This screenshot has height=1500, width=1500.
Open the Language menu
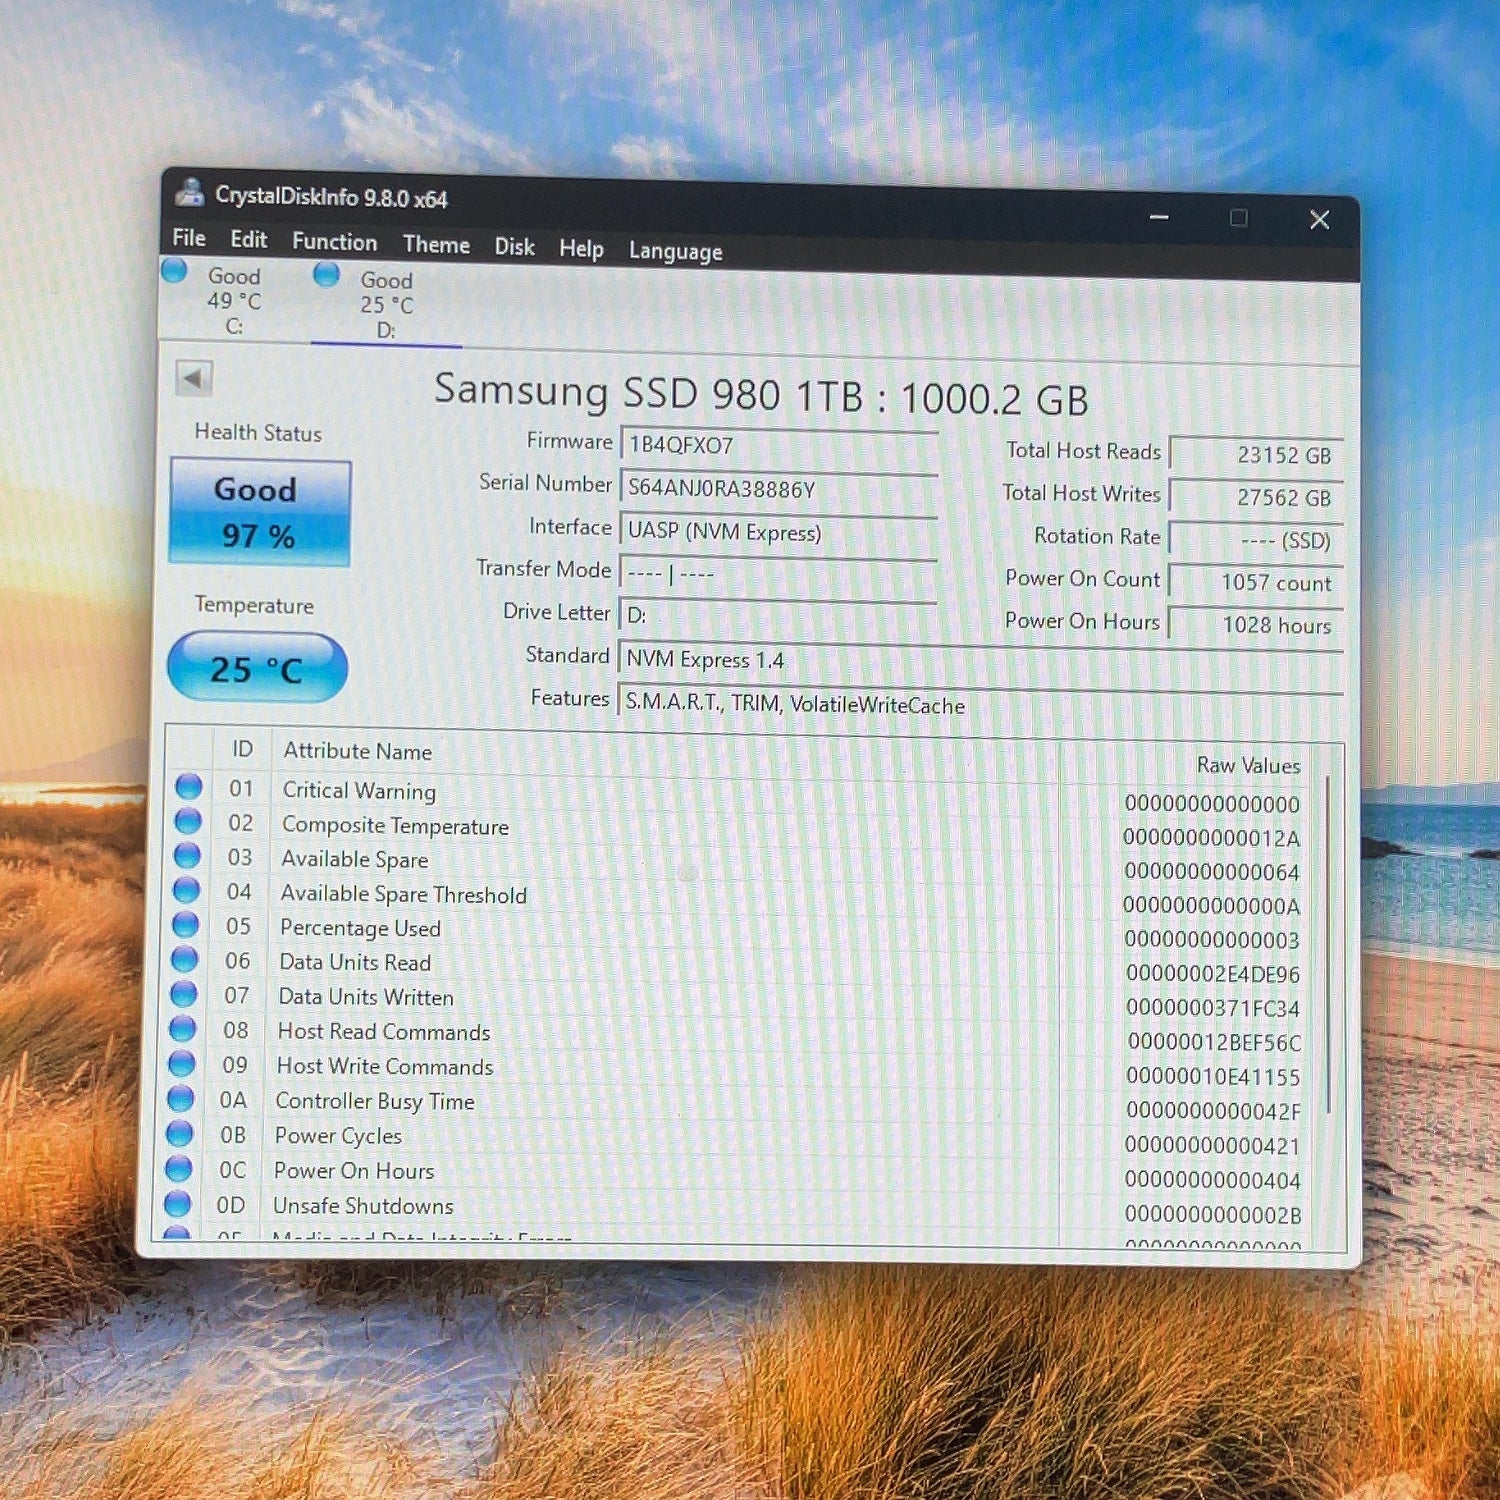point(675,252)
